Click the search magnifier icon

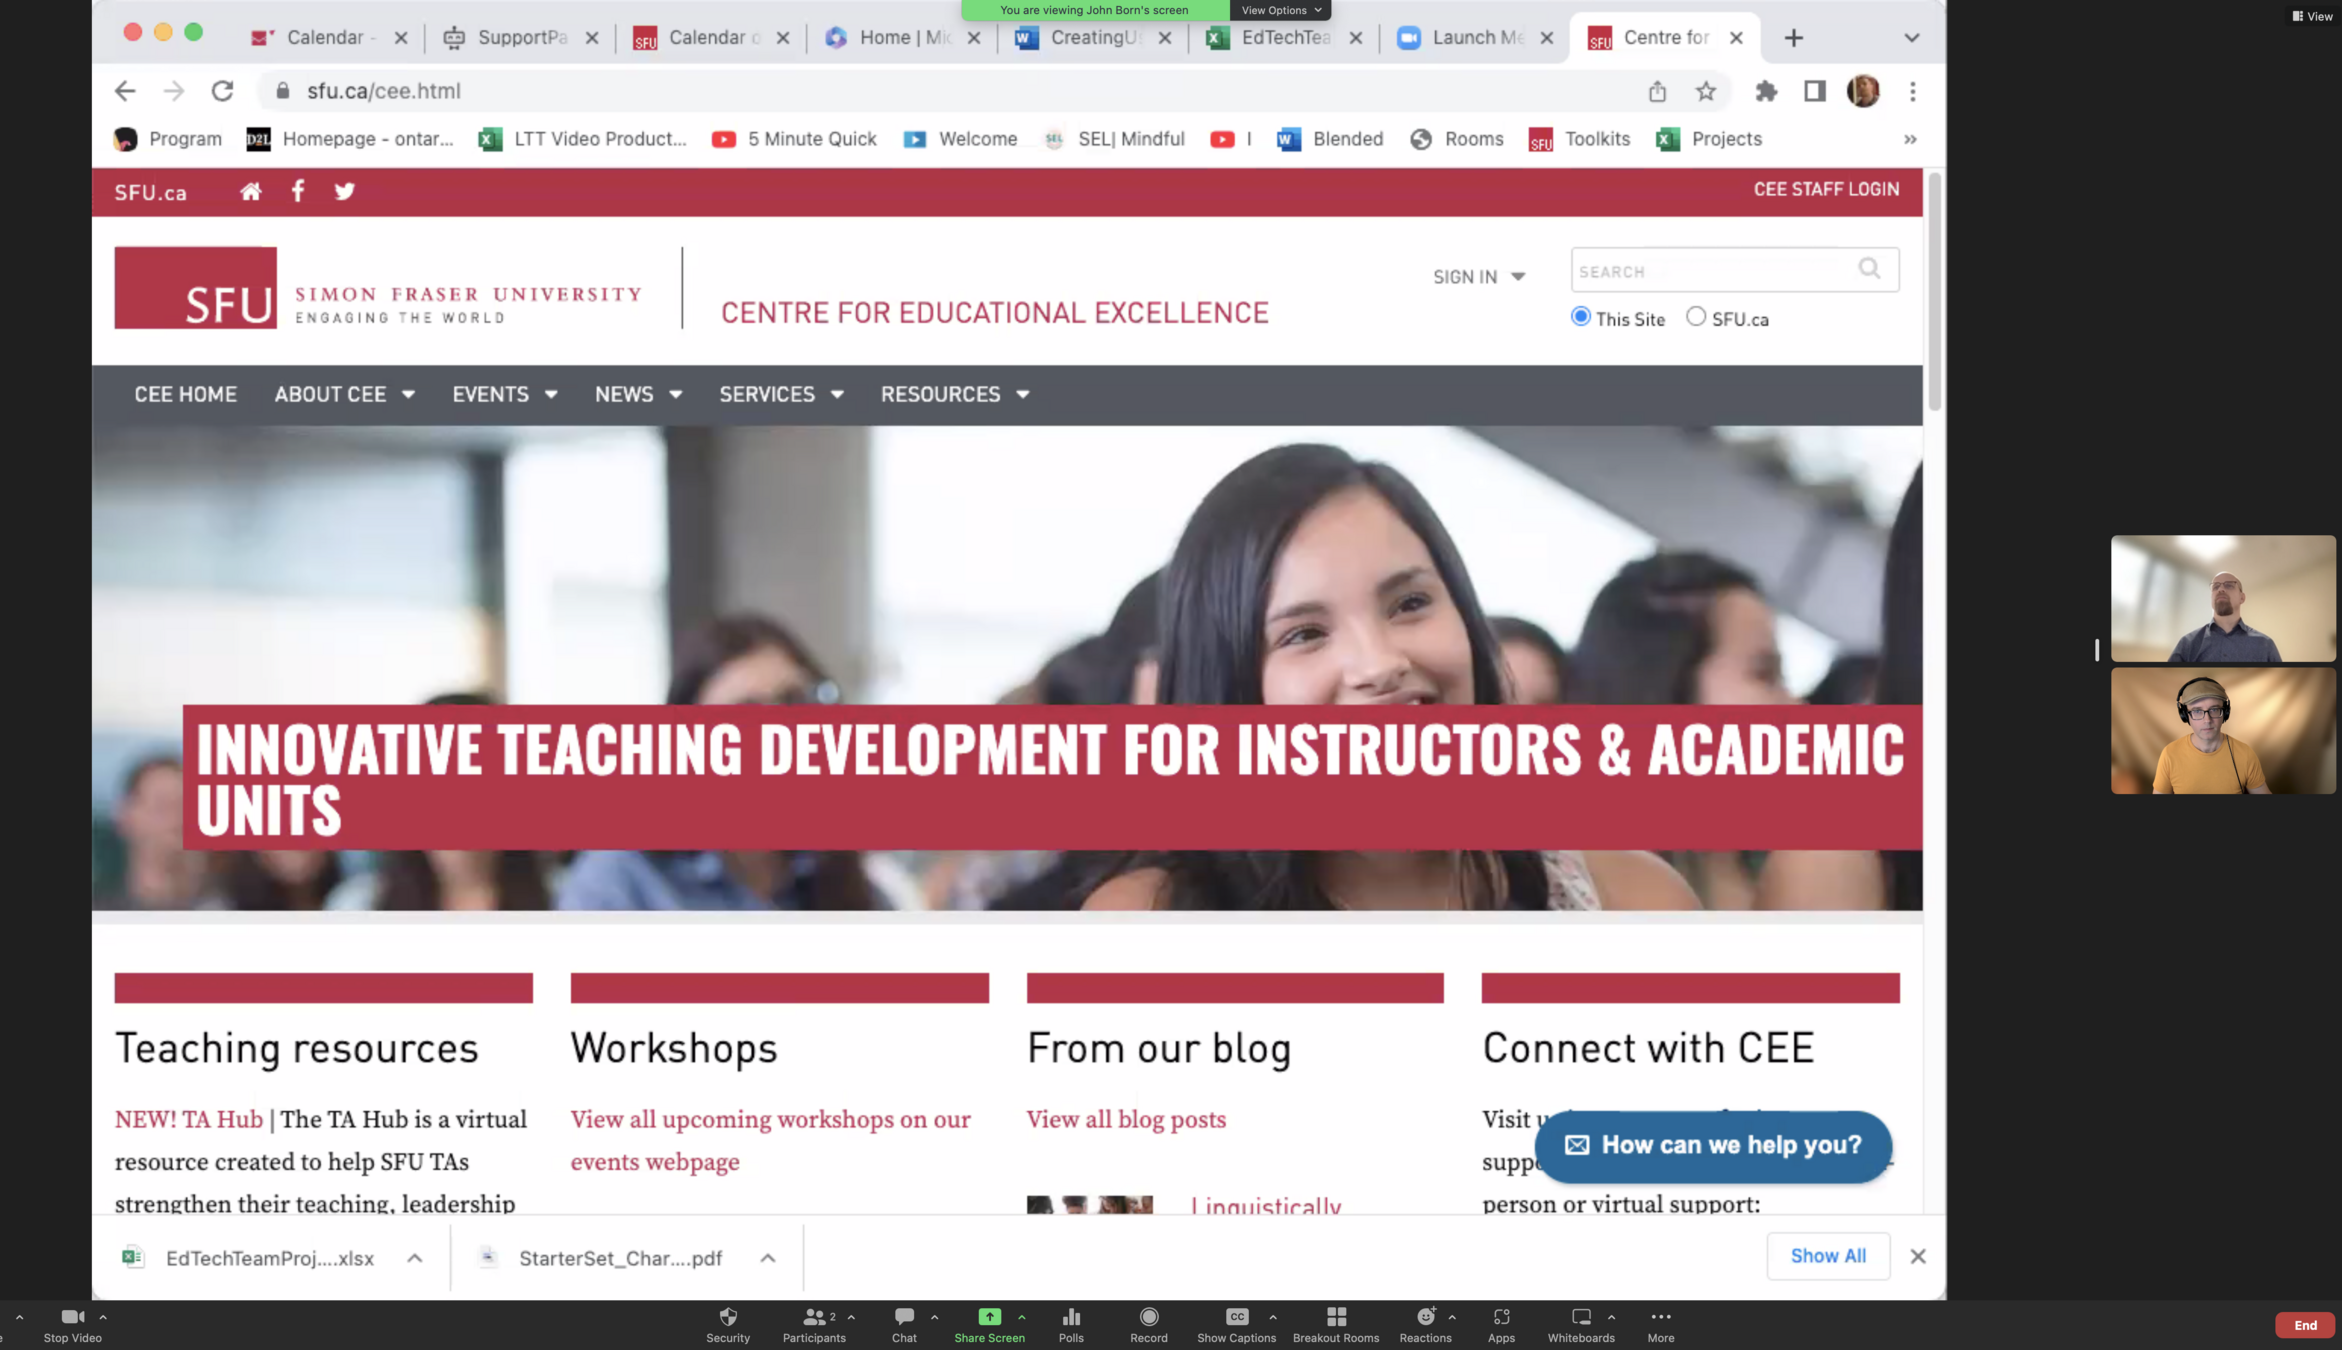click(1869, 269)
